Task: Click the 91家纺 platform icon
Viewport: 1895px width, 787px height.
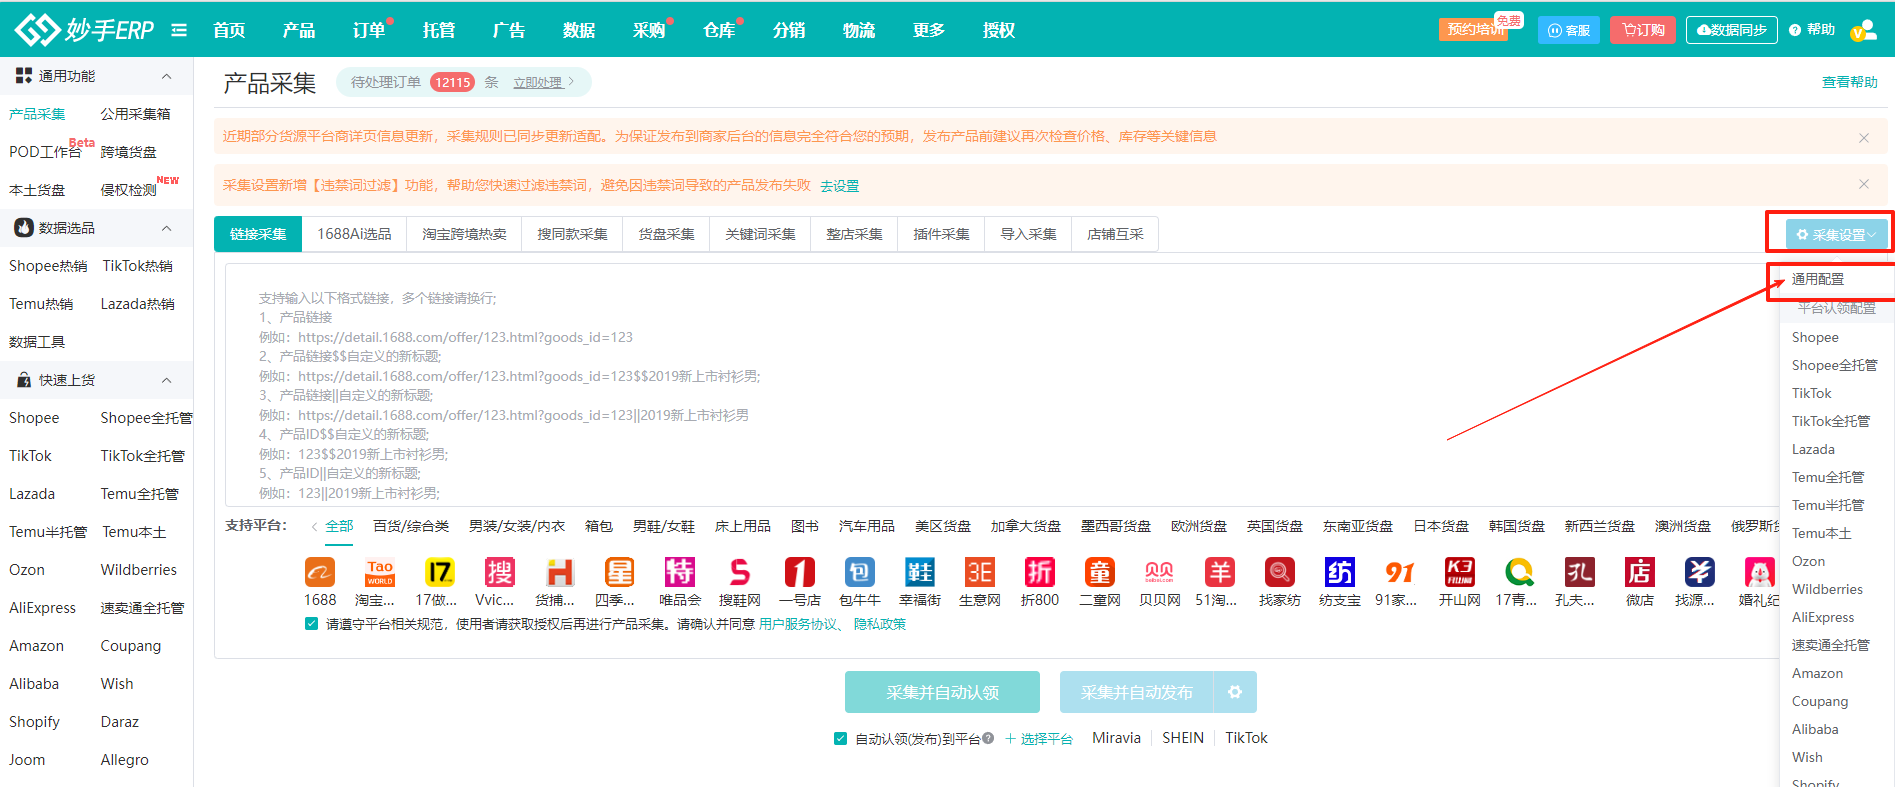Action: [x=1400, y=573]
